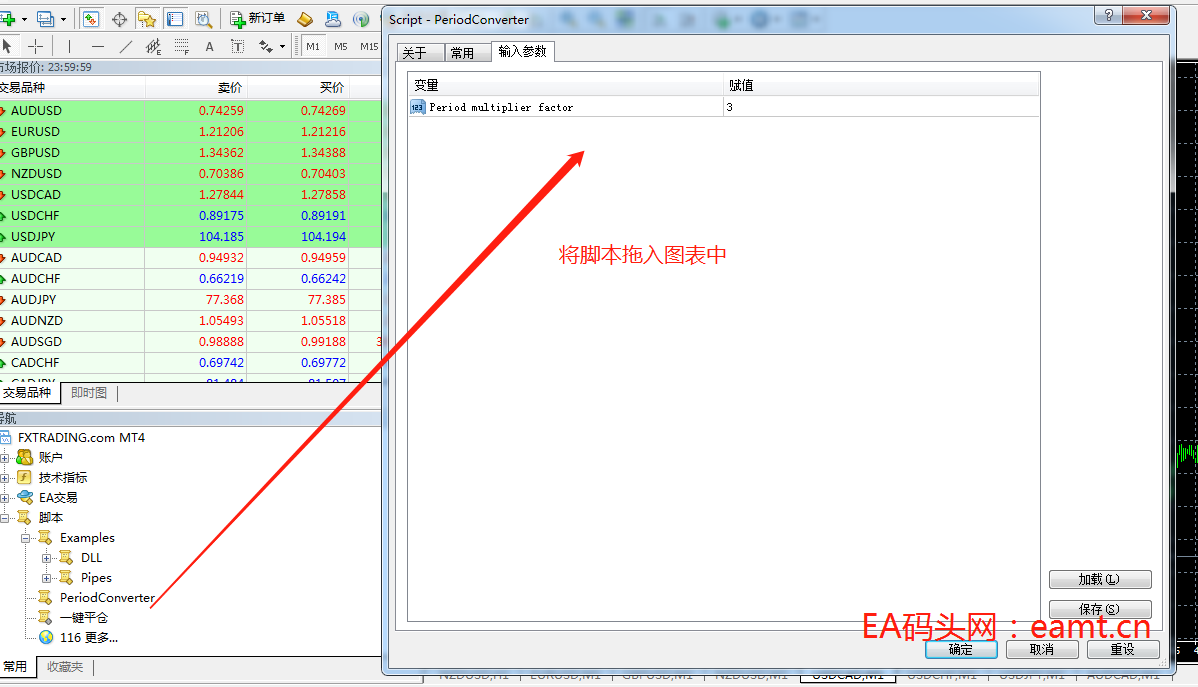Select the cursor arrow tool
Screen dimensions: 1198x687
(8, 47)
